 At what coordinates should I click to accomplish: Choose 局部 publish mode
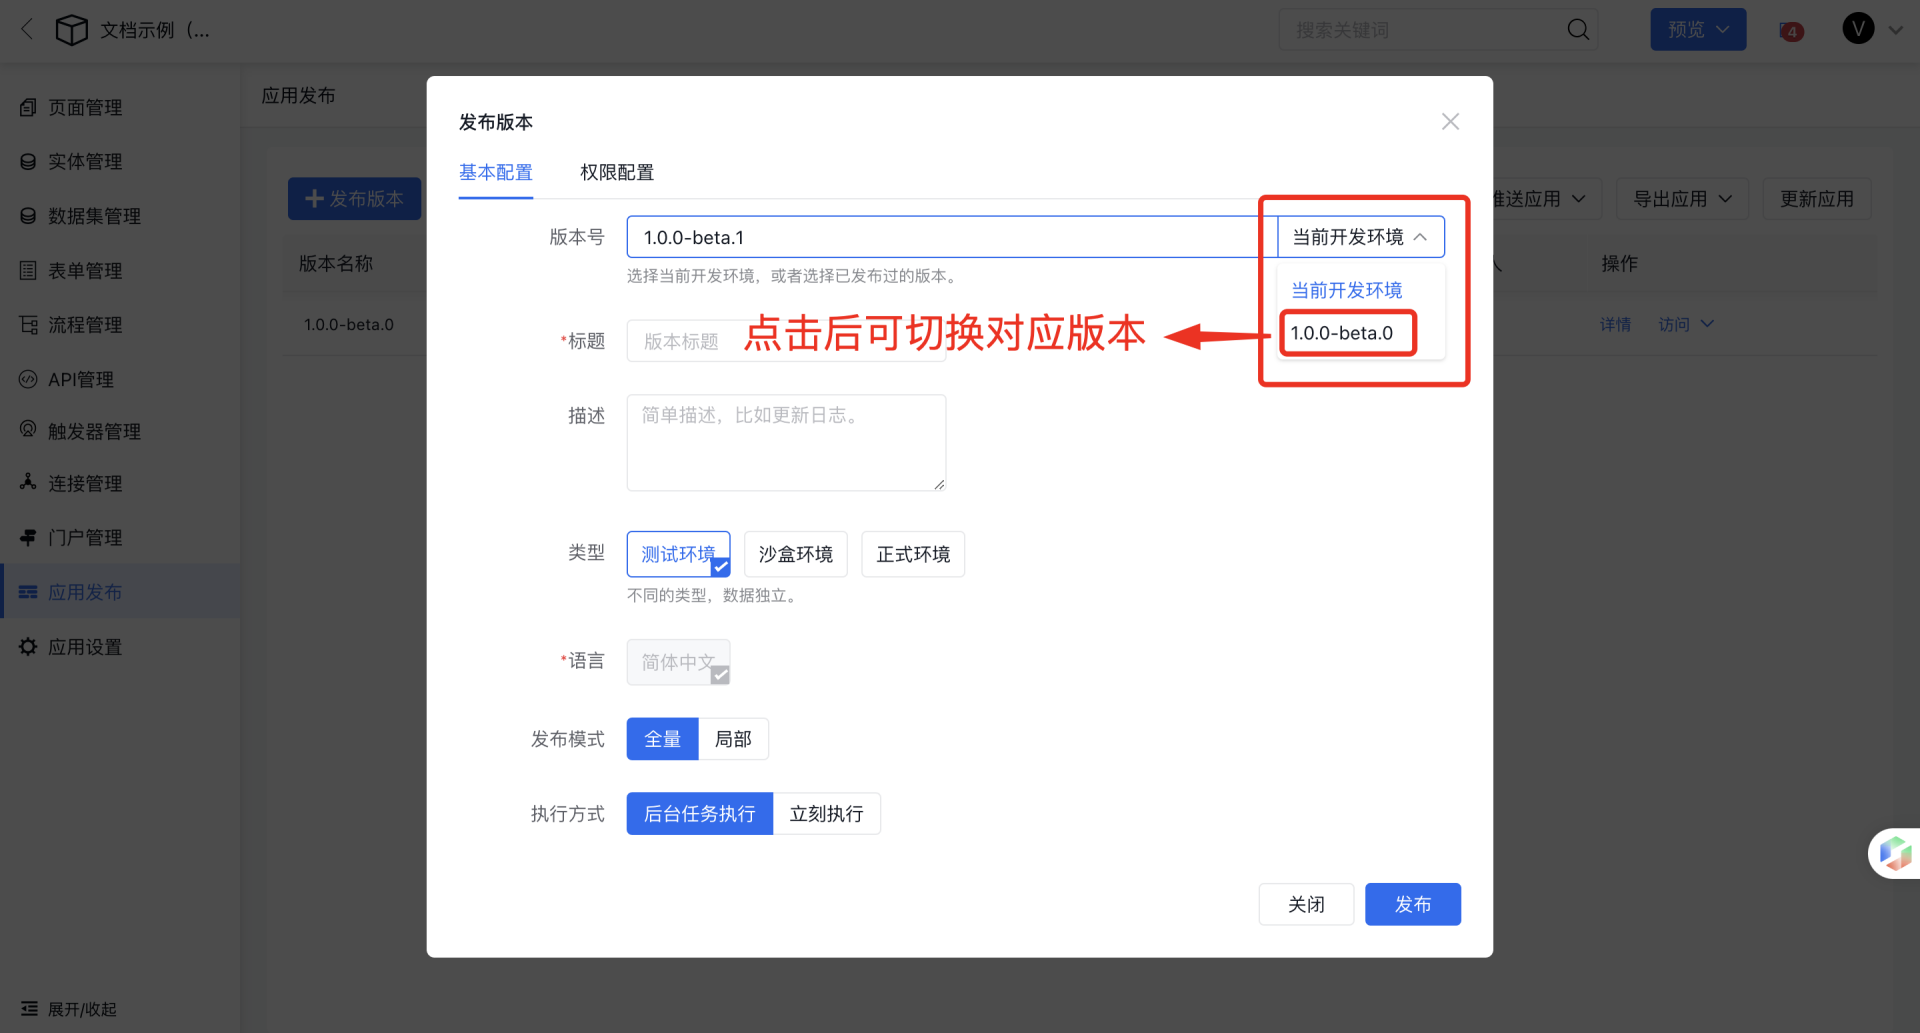(x=733, y=739)
